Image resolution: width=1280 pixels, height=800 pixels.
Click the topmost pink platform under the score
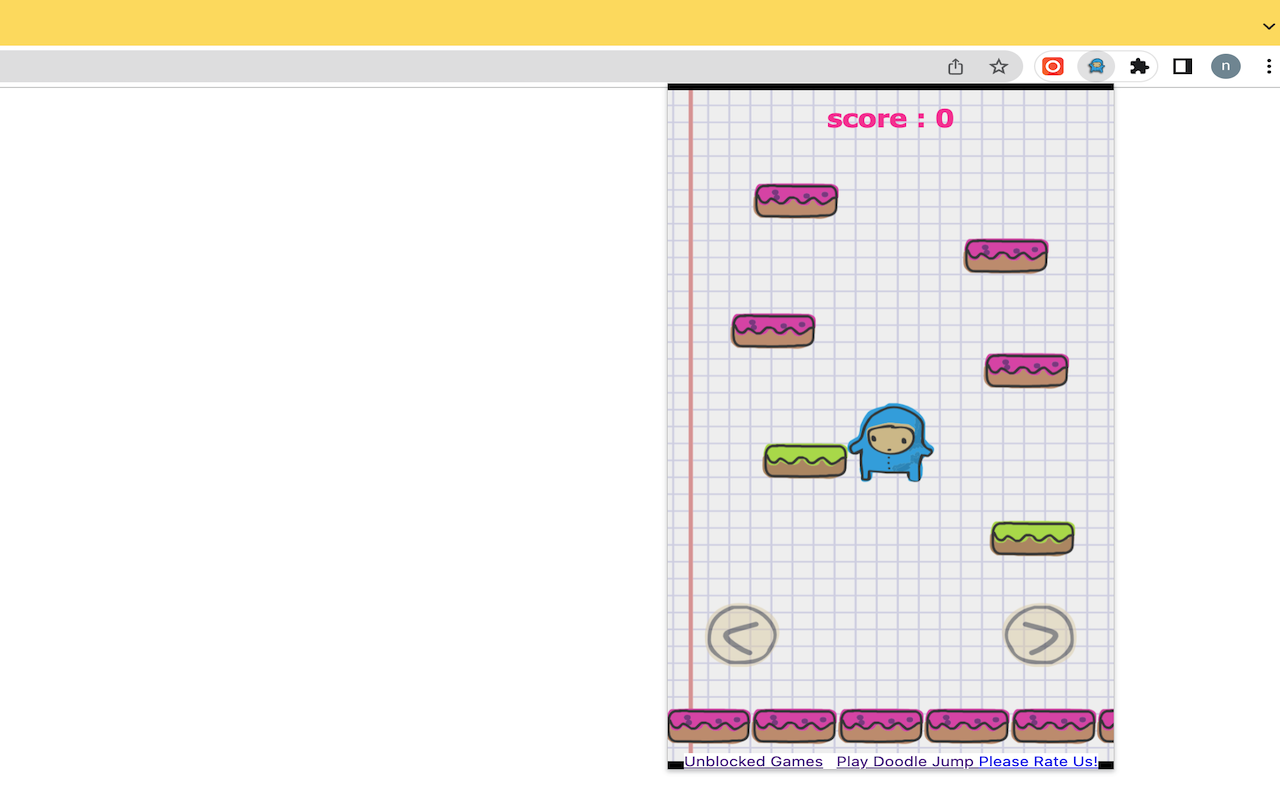coord(796,200)
